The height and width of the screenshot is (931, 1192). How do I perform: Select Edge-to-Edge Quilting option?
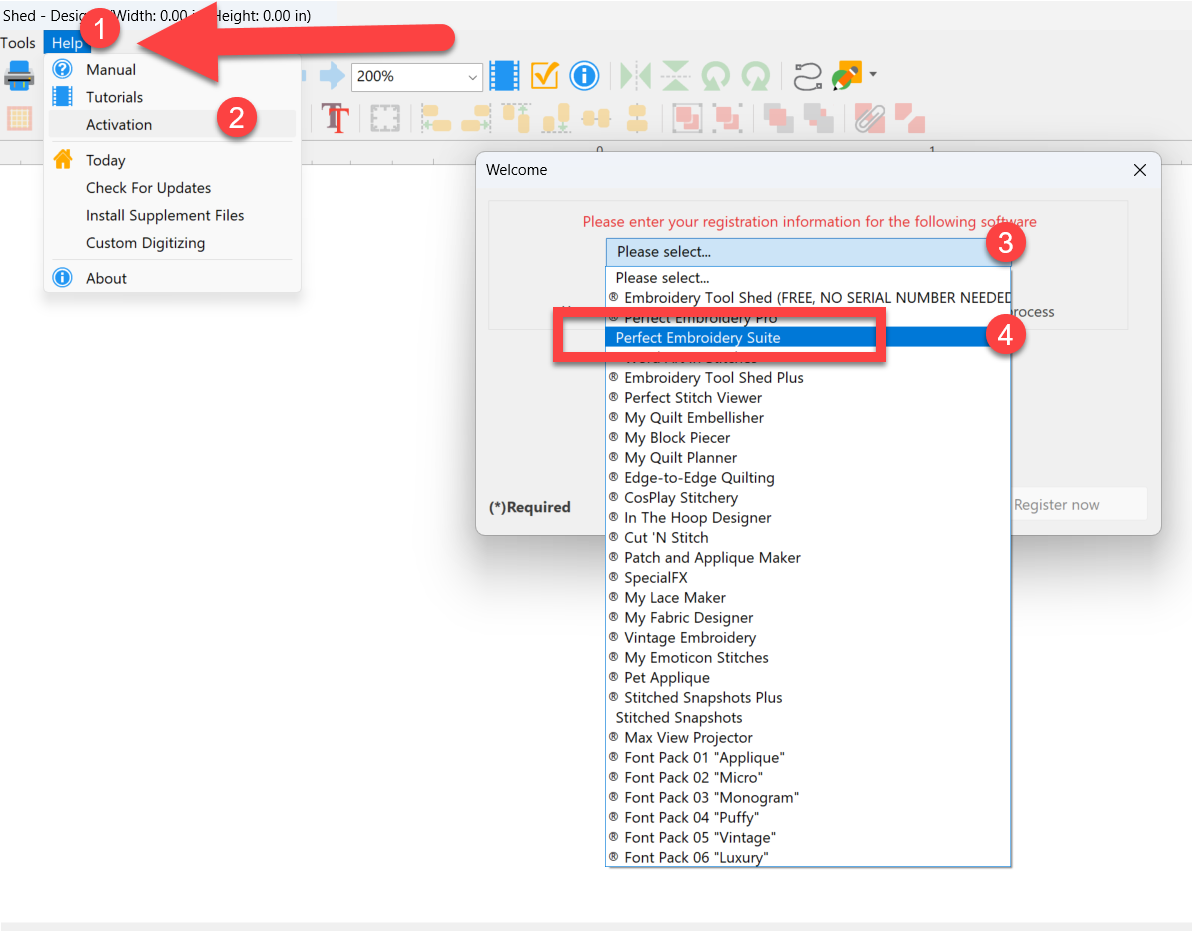pos(808,477)
